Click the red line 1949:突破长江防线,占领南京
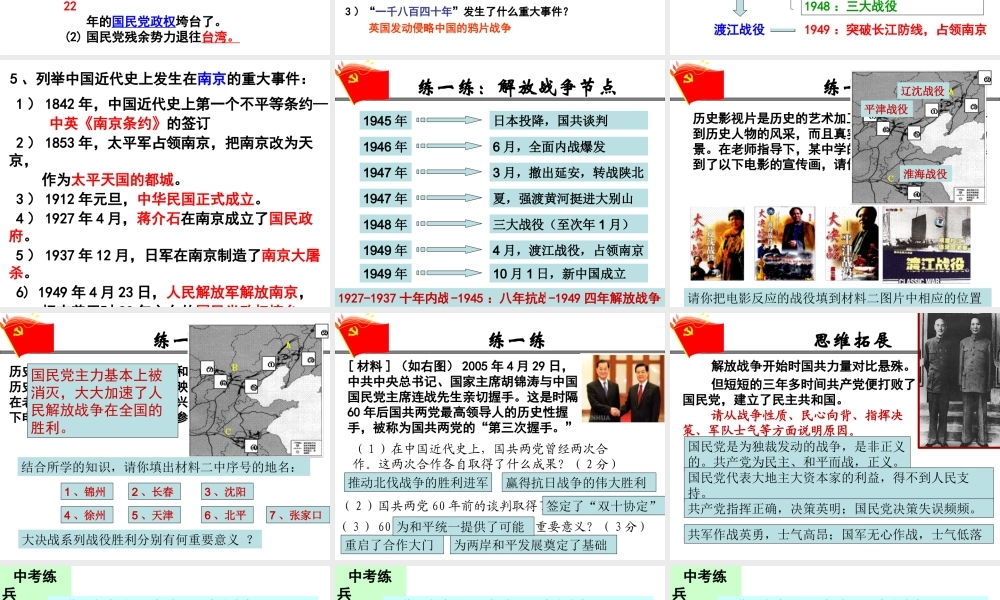The height and width of the screenshot is (600, 1000). pos(895,30)
